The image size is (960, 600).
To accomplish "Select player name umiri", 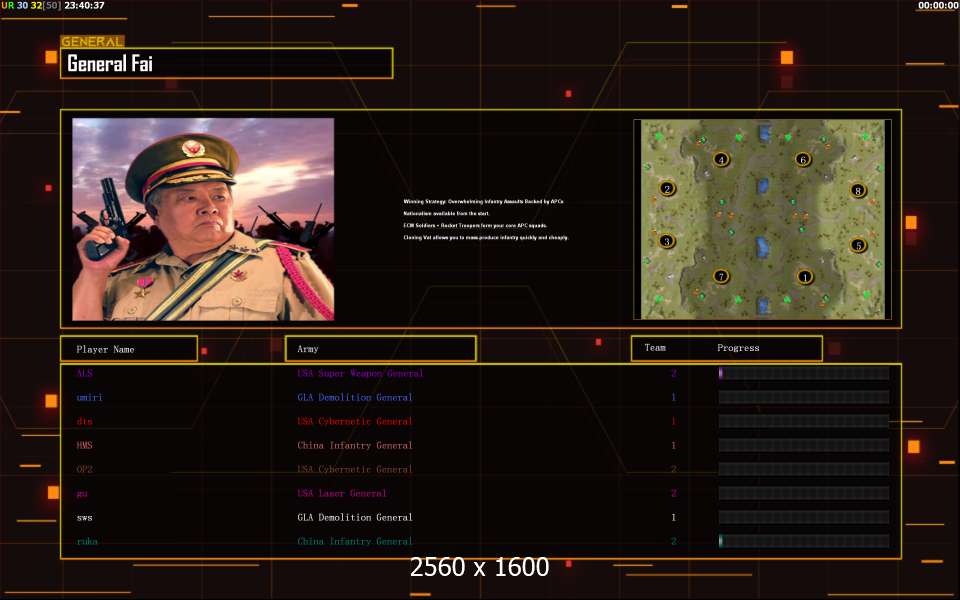I will click(89, 397).
